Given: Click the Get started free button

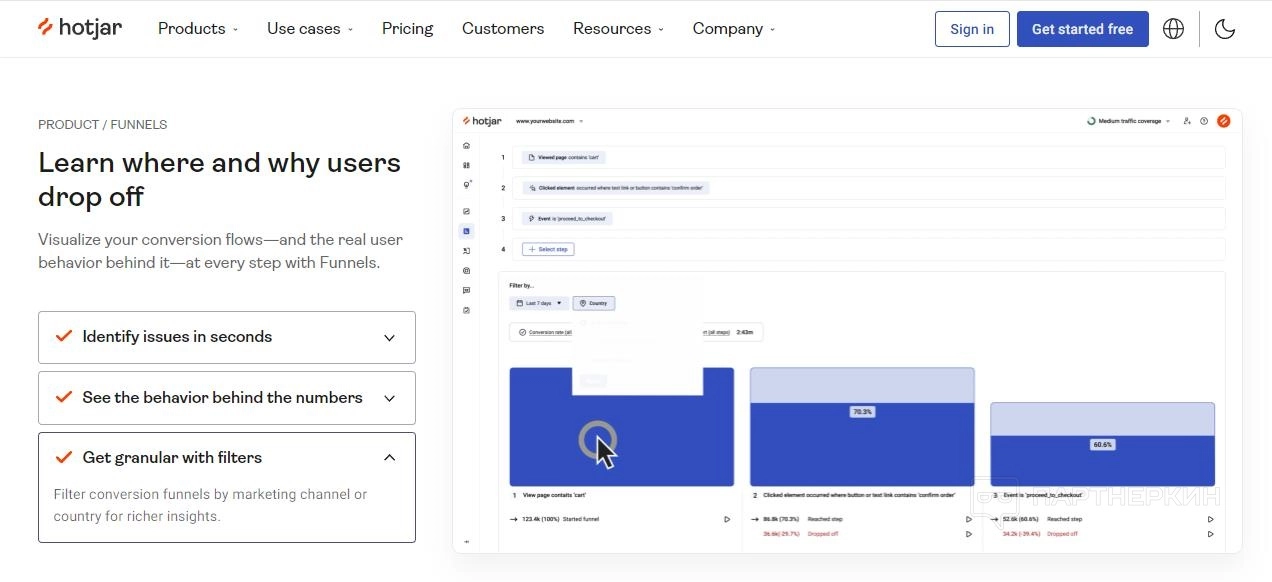Looking at the screenshot, I should coord(1082,29).
